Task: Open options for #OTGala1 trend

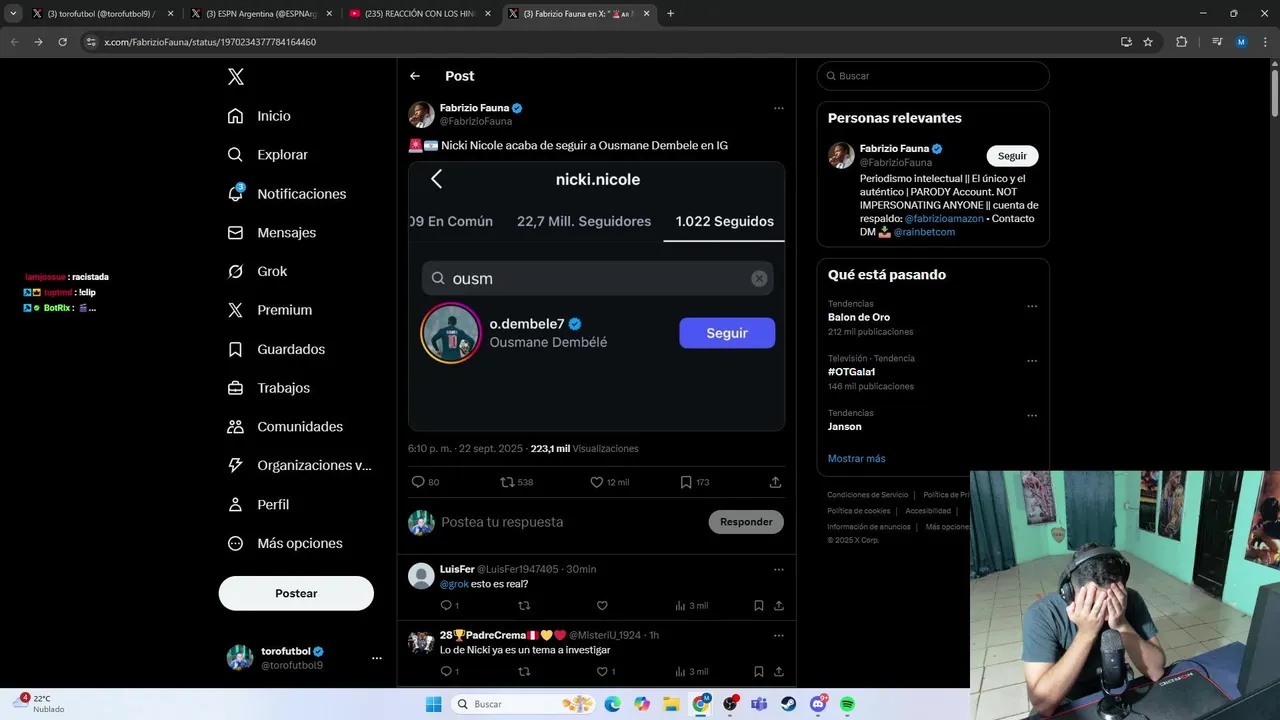Action: tap(1032, 361)
